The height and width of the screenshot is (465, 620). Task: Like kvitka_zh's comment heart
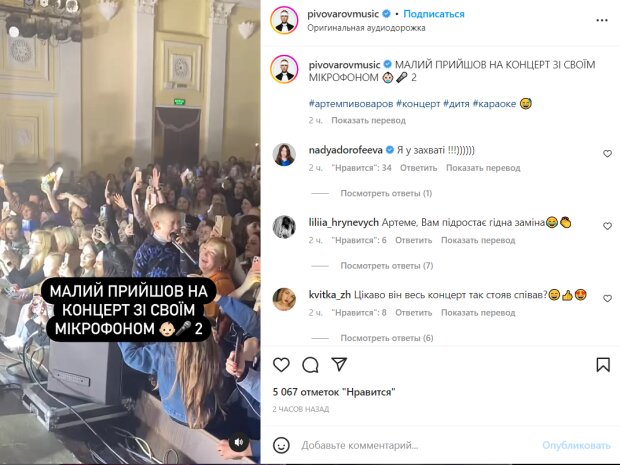(x=607, y=299)
